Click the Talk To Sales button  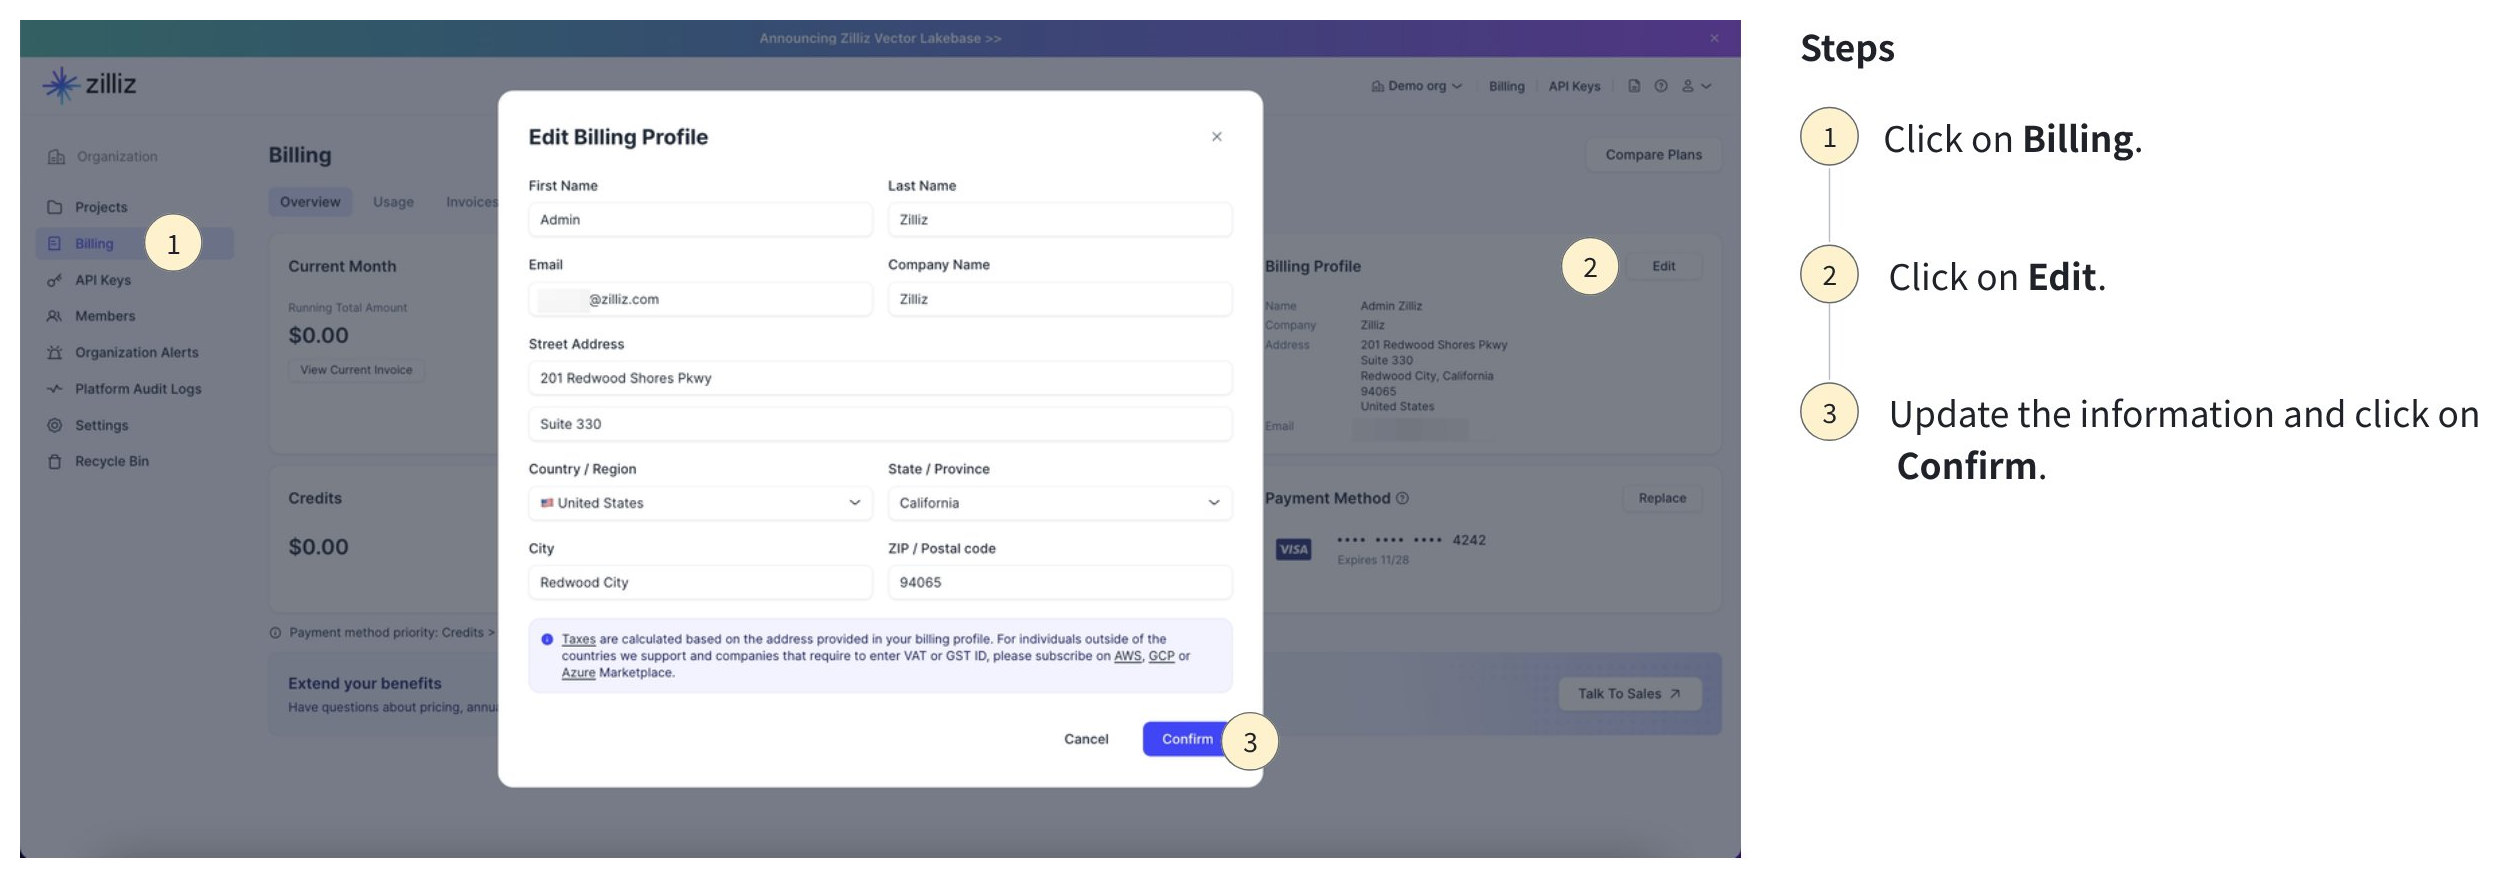(1629, 694)
